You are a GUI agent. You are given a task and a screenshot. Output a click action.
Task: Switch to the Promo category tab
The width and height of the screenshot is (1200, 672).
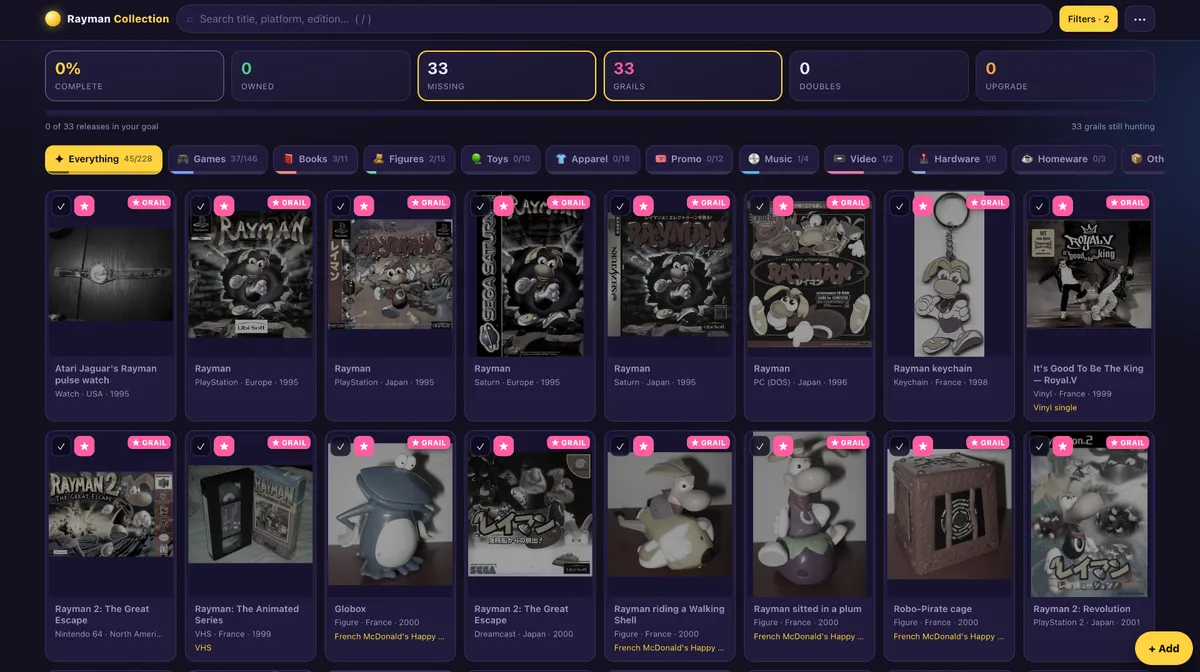689,159
